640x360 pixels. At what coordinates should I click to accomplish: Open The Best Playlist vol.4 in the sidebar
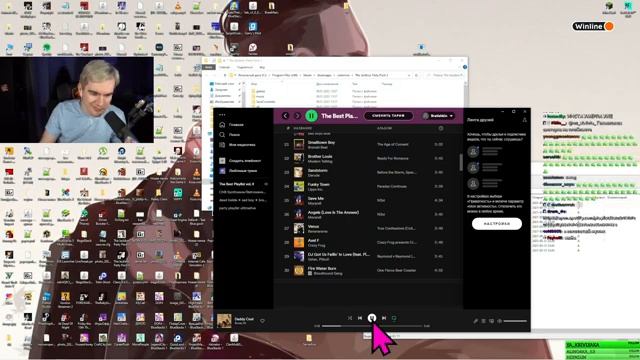[236, 184]
